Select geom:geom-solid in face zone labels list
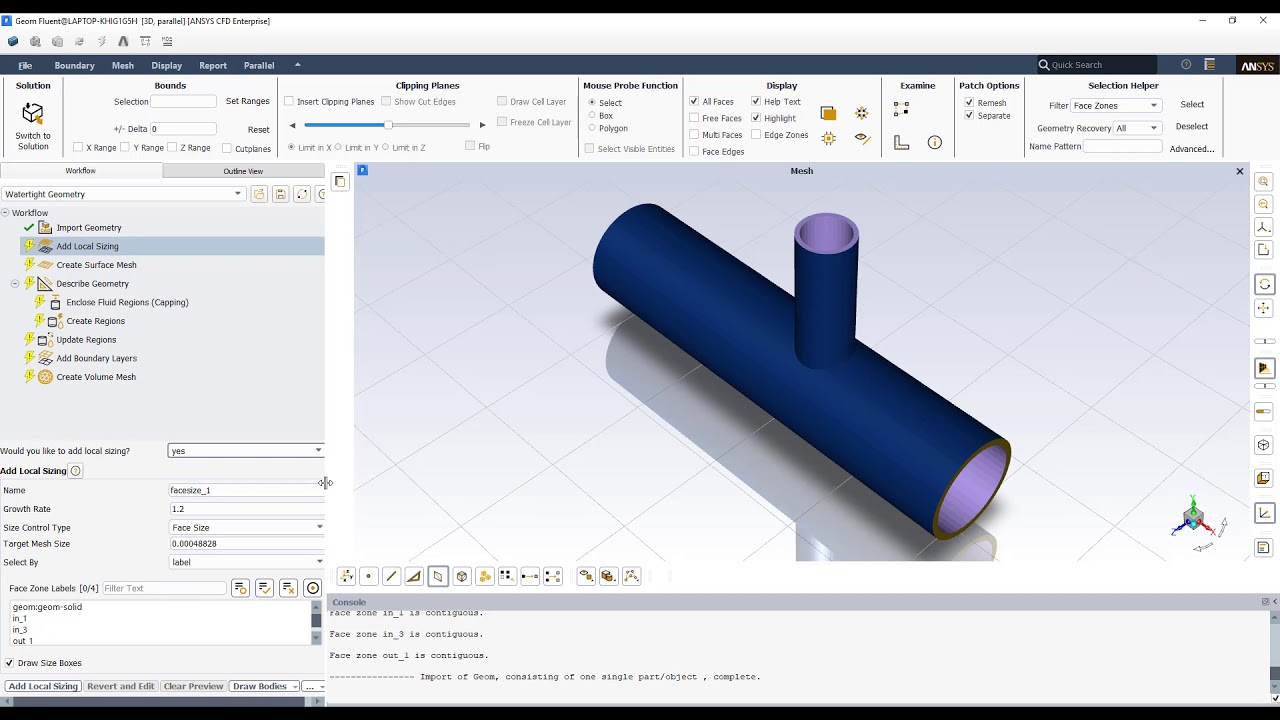The width and height of the screenshot is (1280, 720). [47, 607]
